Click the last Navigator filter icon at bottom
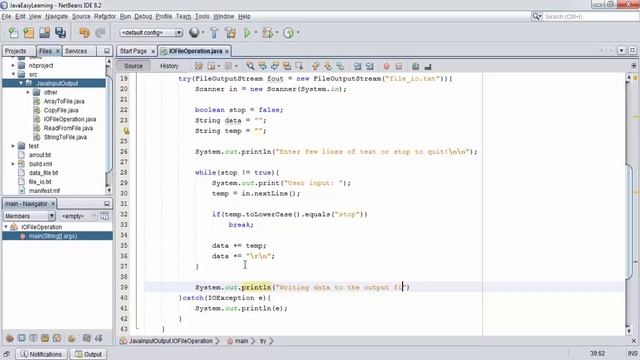Viewport: 640px width, 360px height. (x=98, y=338)
